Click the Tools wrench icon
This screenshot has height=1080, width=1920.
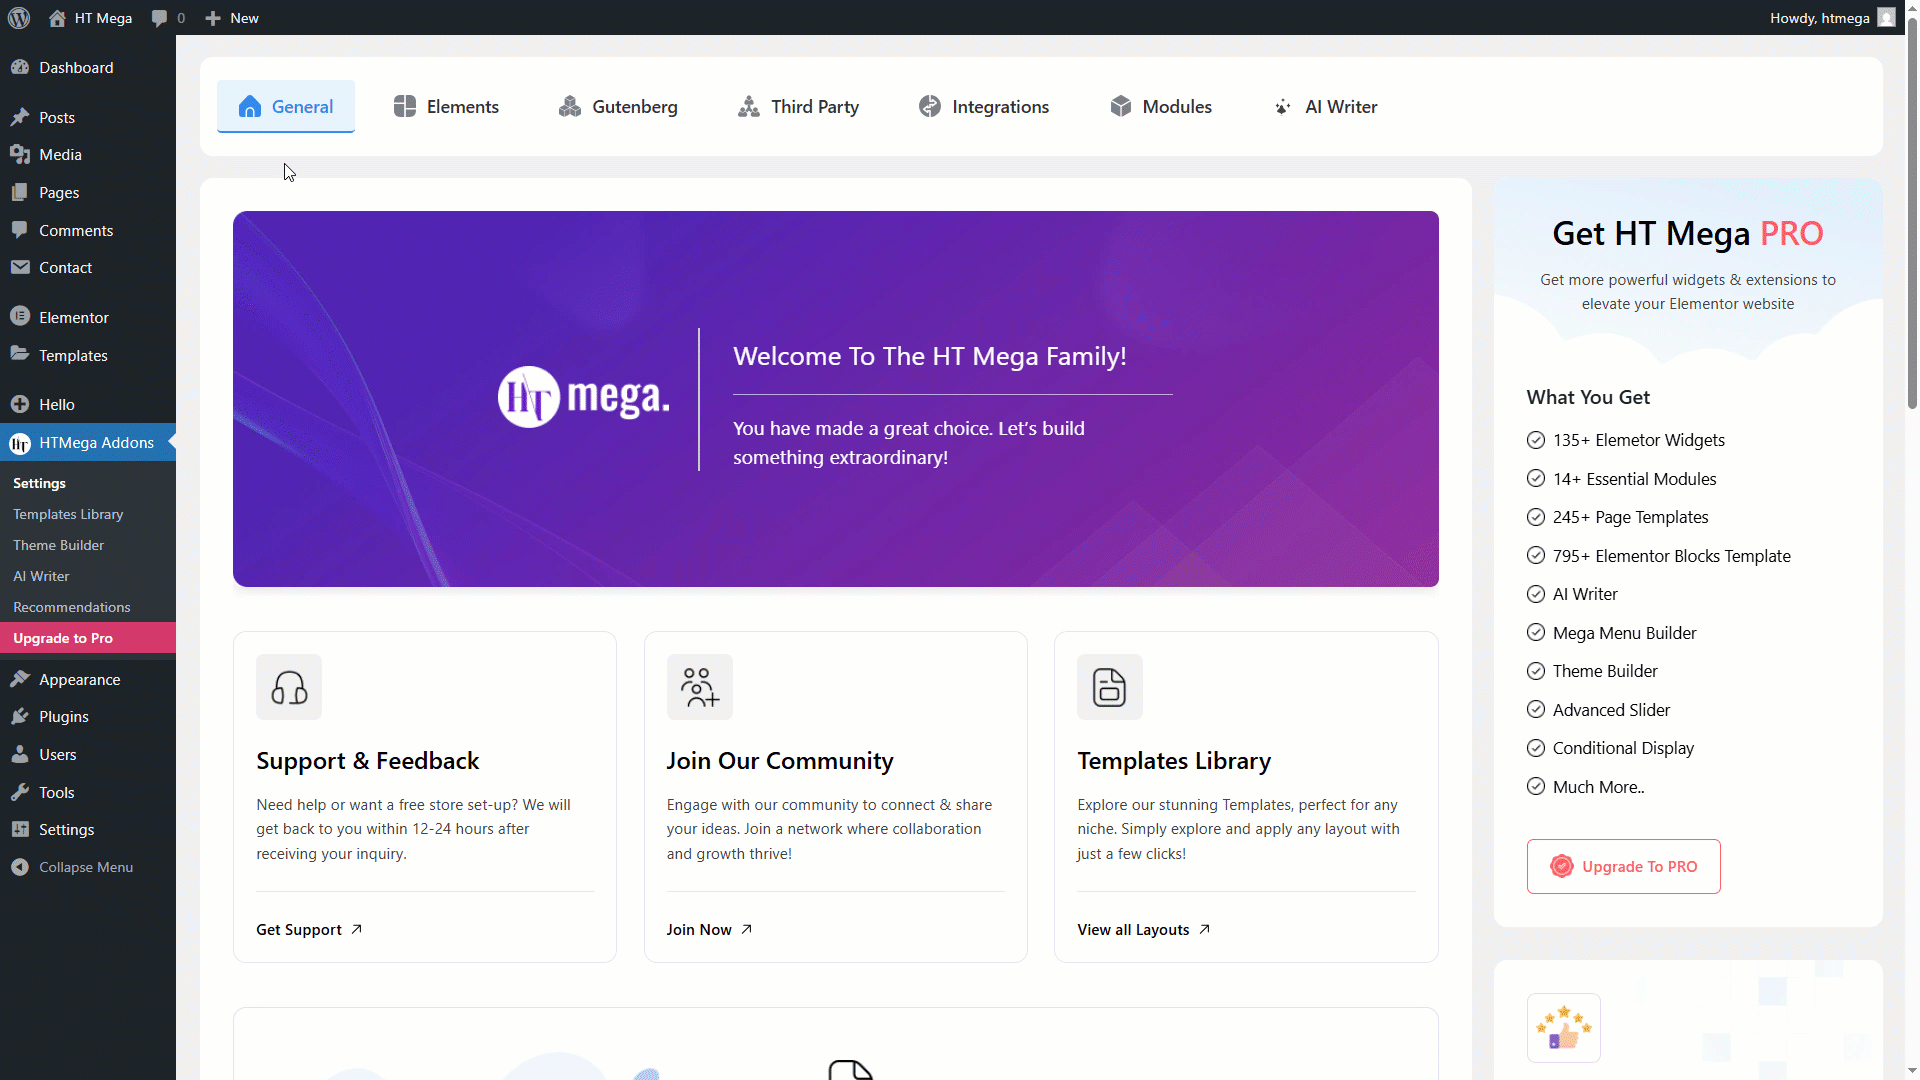(x=20, y=792)
